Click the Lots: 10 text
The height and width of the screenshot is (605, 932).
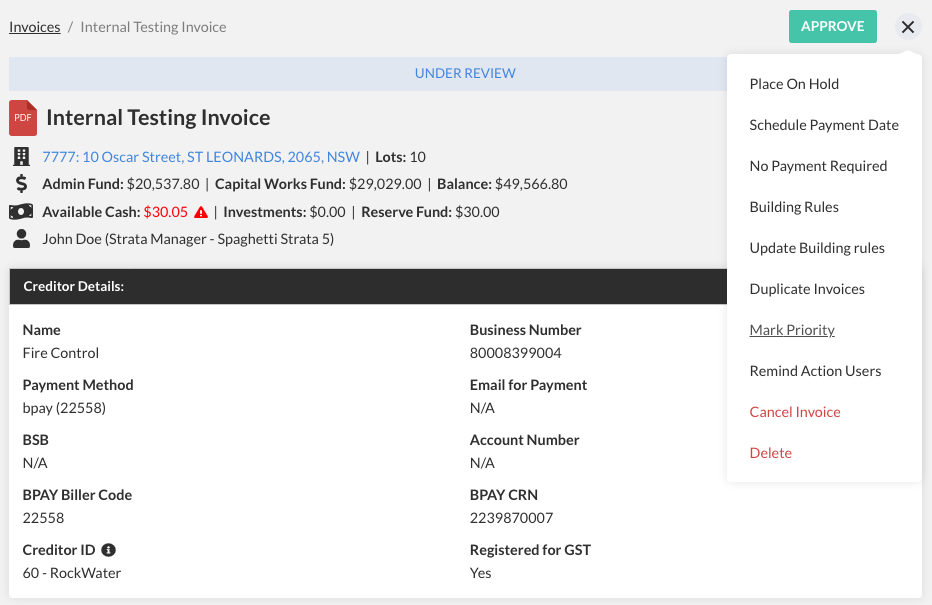[x=400, y=157]
